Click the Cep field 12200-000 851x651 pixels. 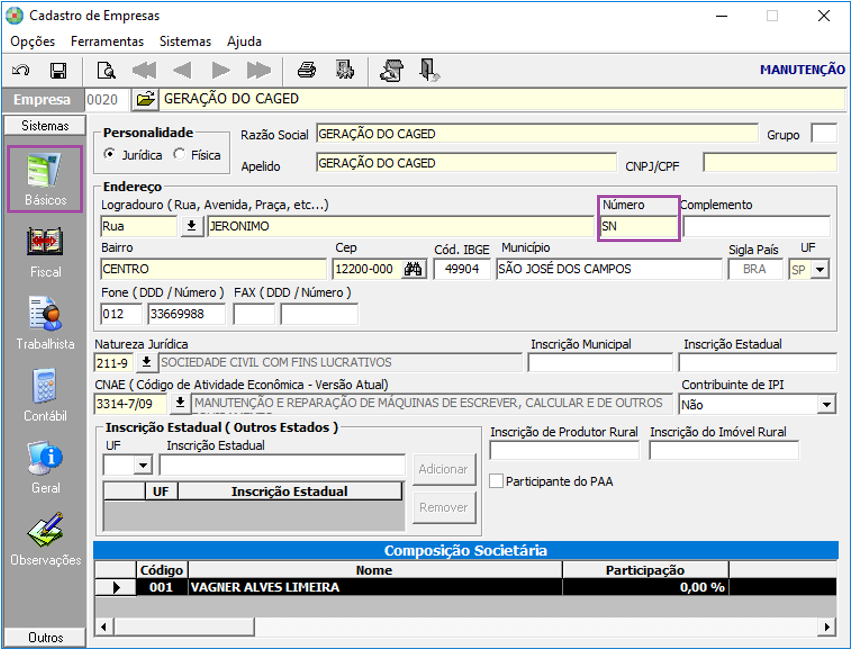coord(367,269)
